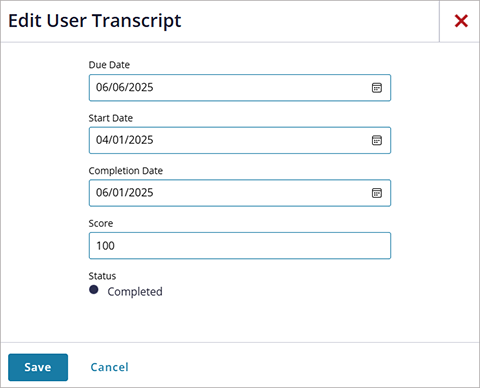
Task: Click the Due Date field label
Action: [x=109, y=65]
